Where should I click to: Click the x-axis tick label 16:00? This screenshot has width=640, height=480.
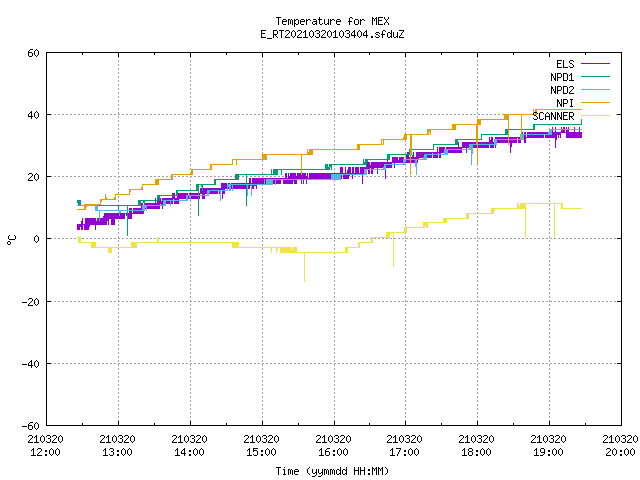(x=333, y=452)
